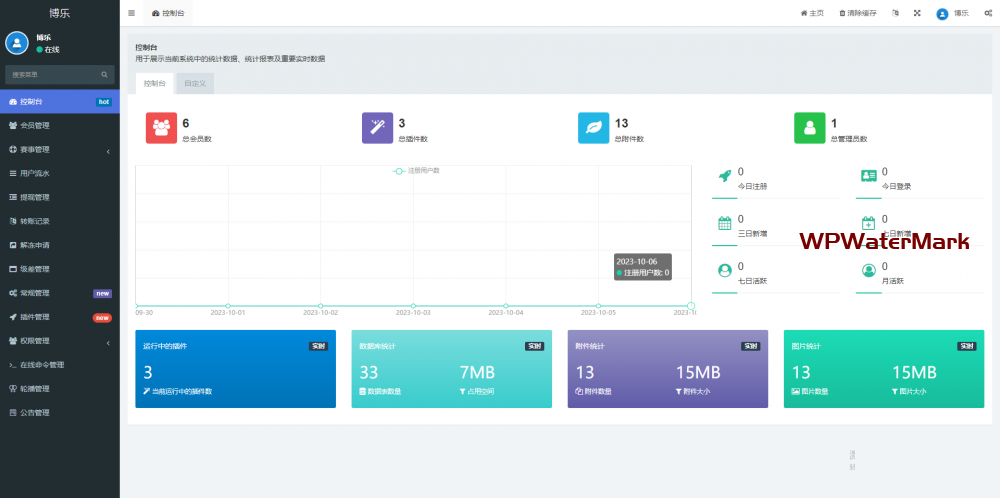The height and width of the screenshot is (498, 1000).
Task: Click the language switch icon in top bar
Action: coord(895,13)
